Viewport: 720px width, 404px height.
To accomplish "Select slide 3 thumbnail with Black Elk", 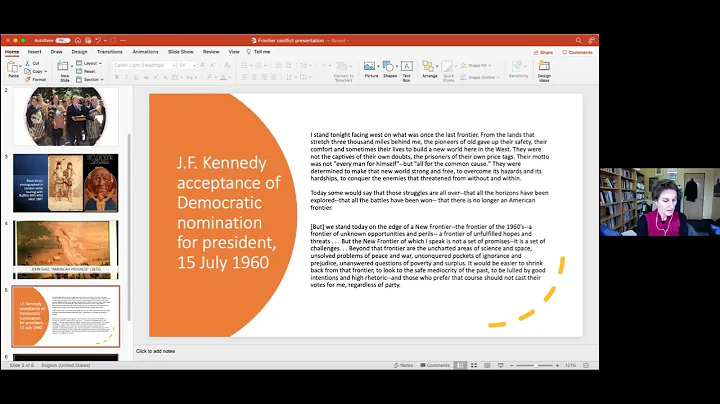I will (x=66, y=183).
